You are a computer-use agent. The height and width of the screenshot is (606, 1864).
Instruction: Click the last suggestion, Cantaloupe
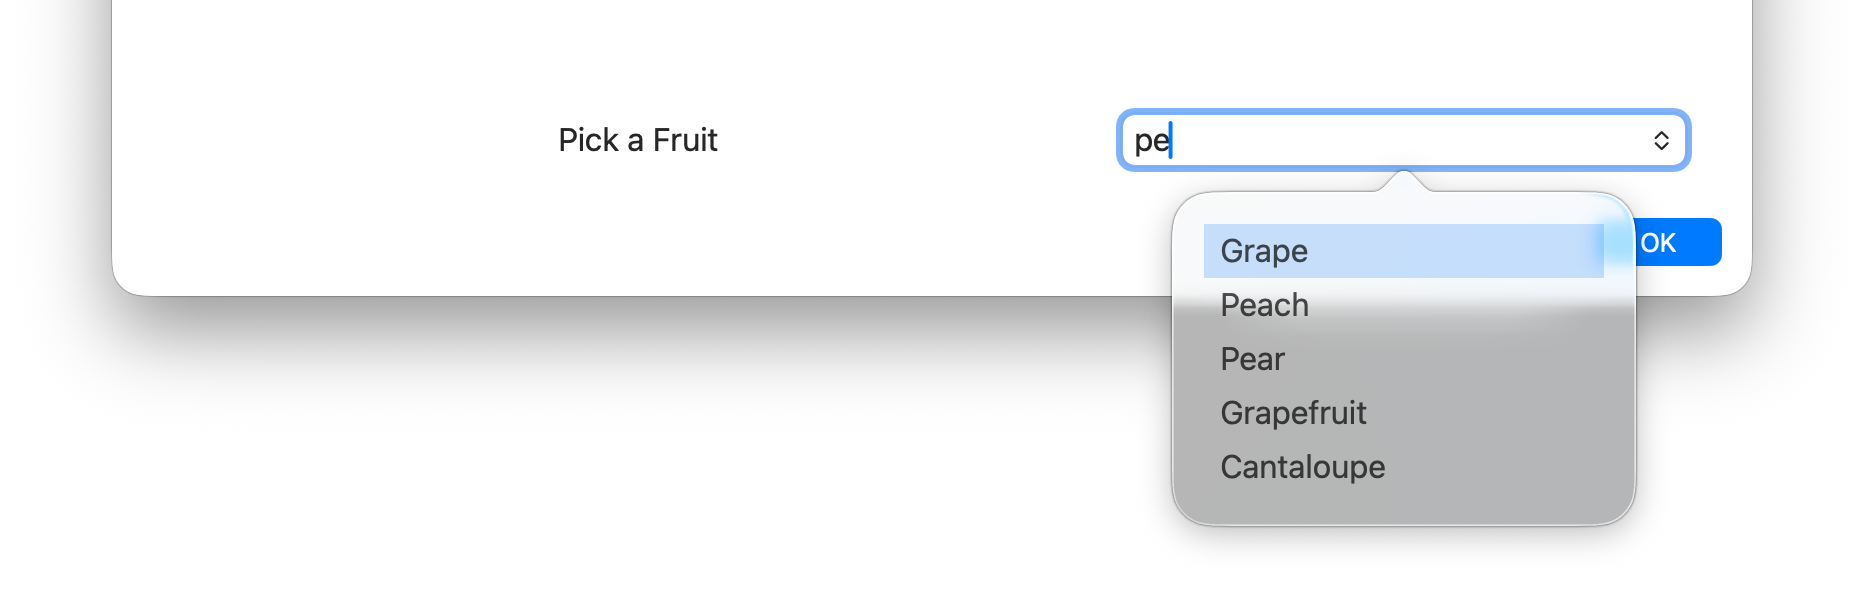tap(1303, 467)
